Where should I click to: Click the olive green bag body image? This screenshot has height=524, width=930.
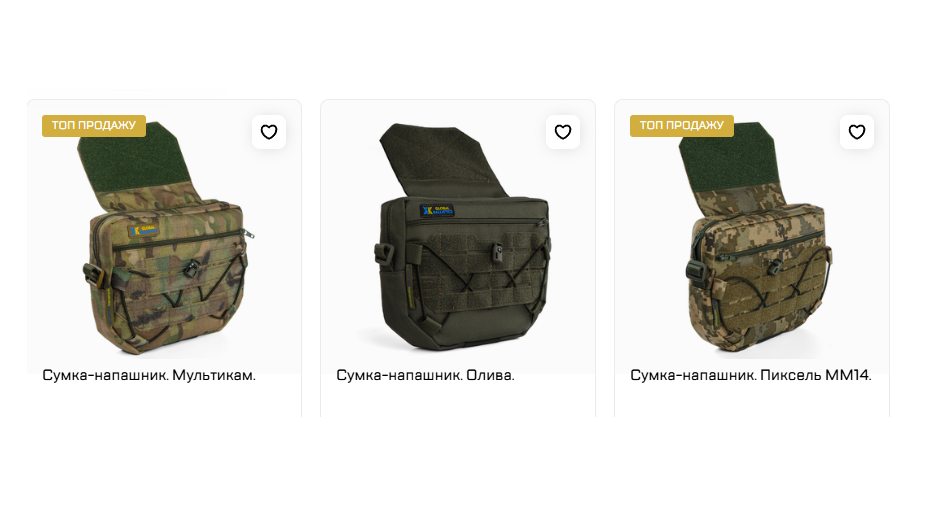click(463, 273)
